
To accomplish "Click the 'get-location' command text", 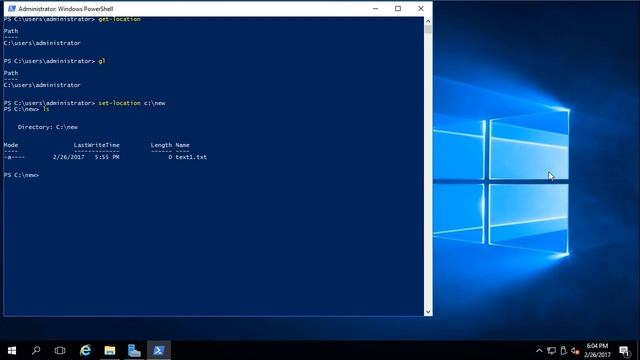I will 119,19.
